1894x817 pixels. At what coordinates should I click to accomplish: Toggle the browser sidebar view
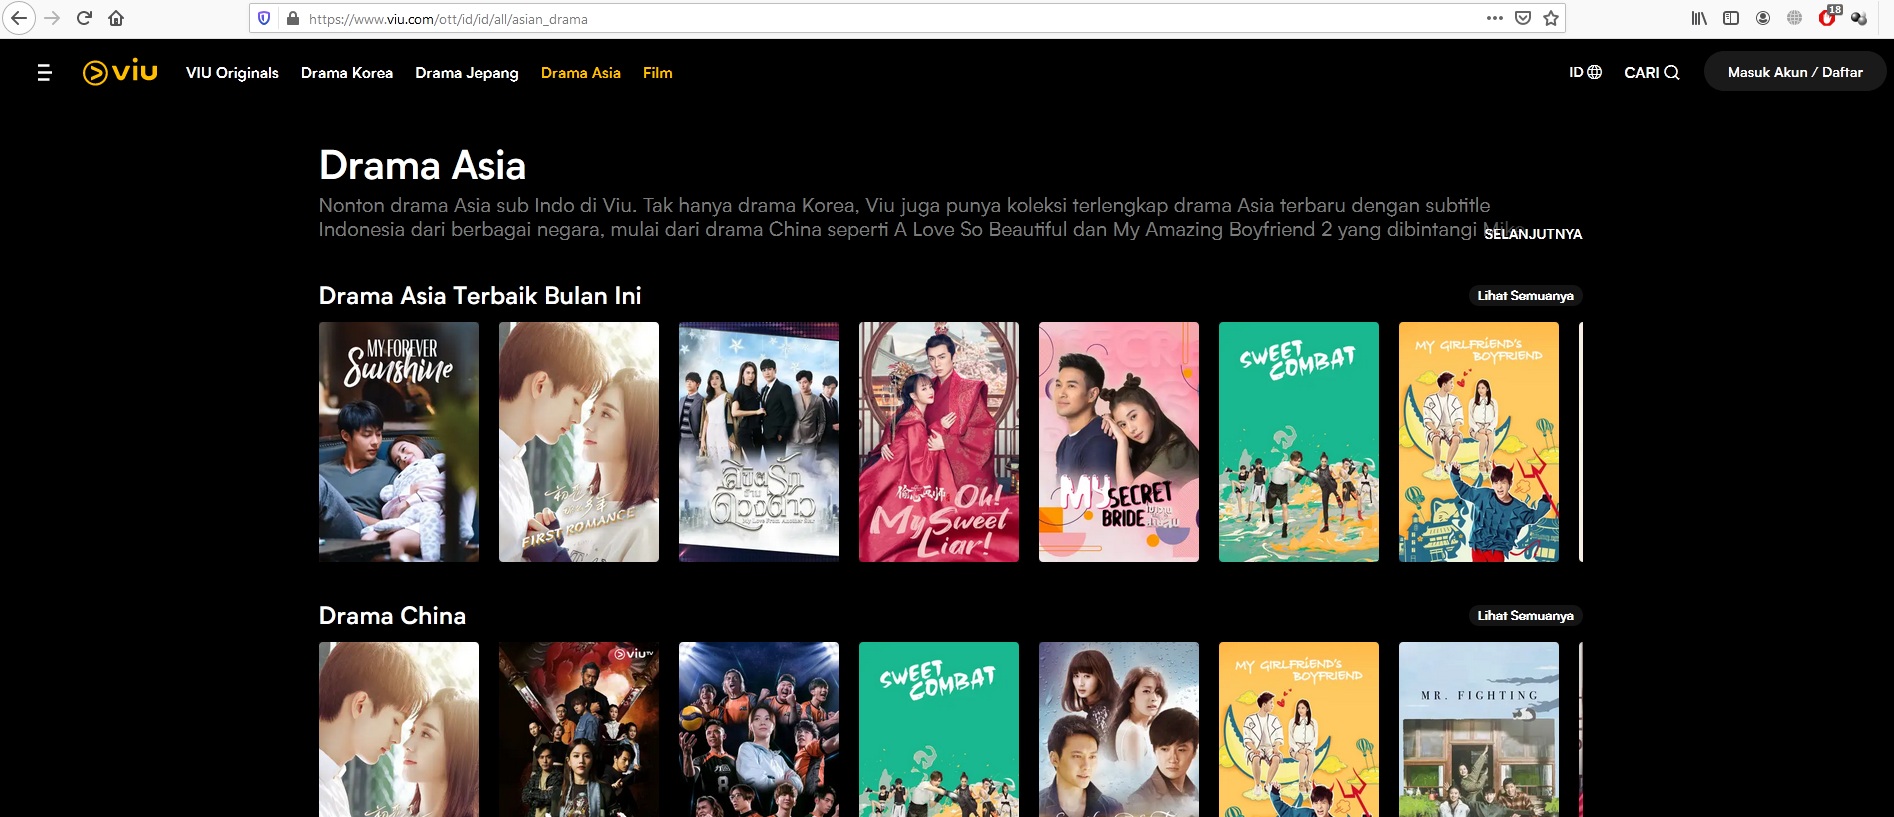(x=1731, y=18)
